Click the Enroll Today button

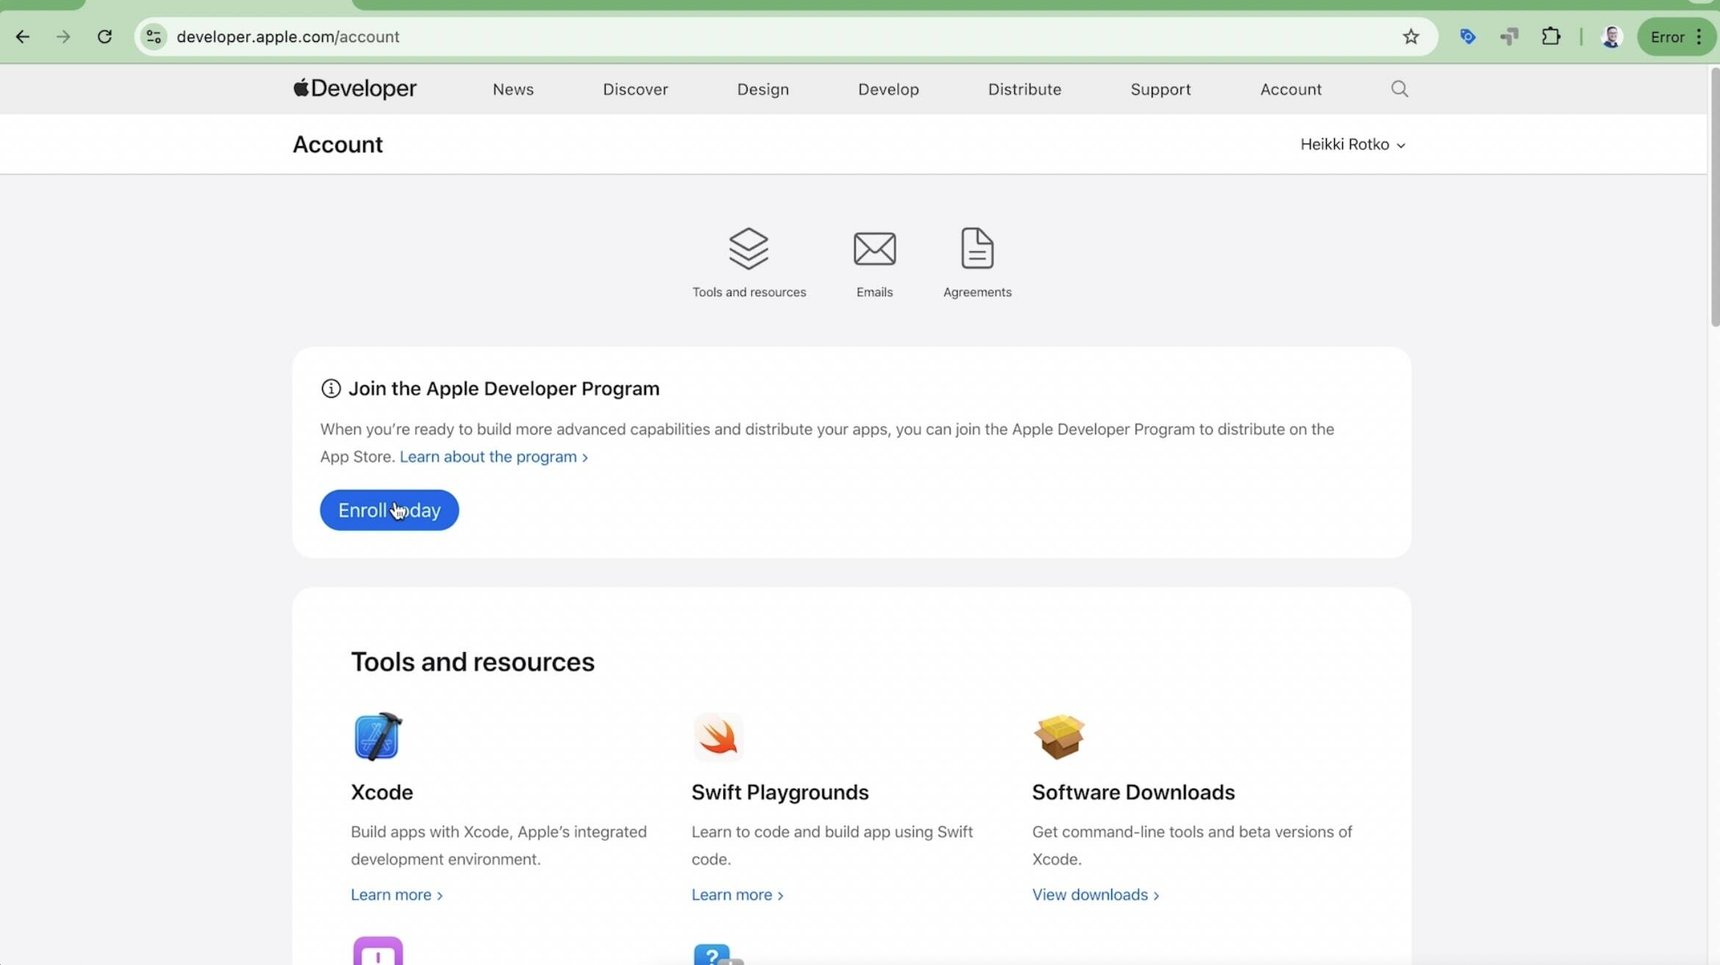click(x=389, y=510)
